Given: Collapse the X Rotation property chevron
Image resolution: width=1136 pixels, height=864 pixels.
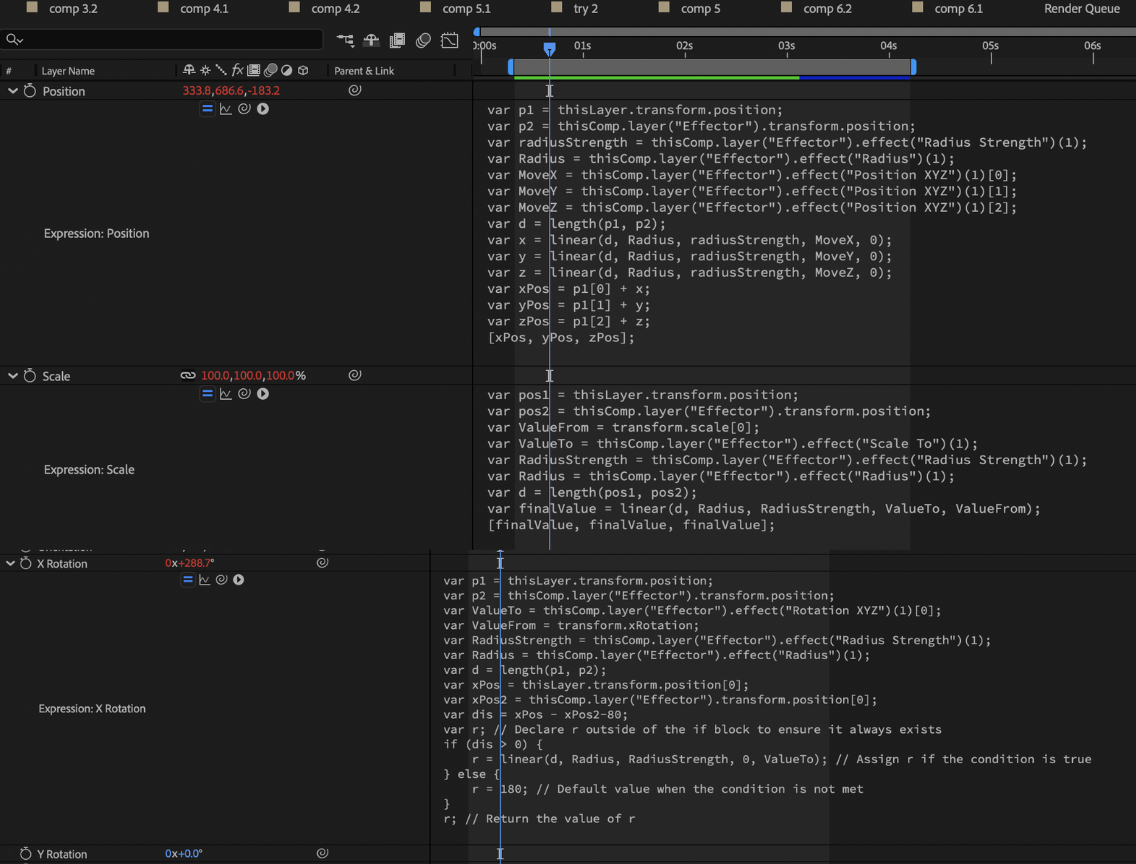Looking at the screenshot, I should click(x=10, y=564).
